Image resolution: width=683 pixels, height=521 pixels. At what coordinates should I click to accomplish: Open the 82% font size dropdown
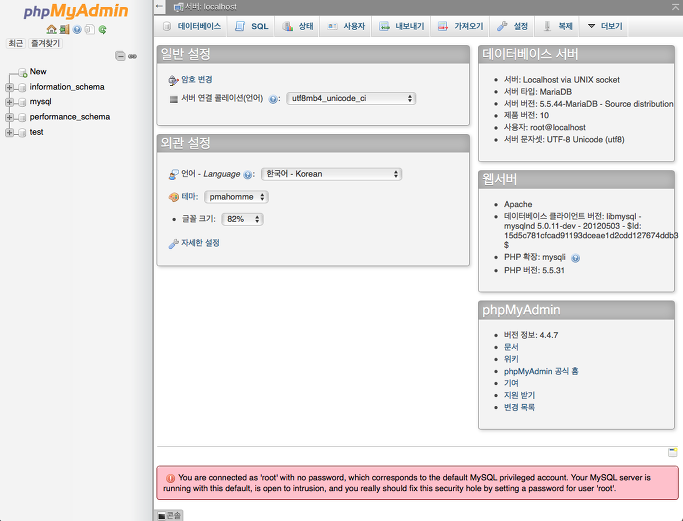(x=242, y=219)
